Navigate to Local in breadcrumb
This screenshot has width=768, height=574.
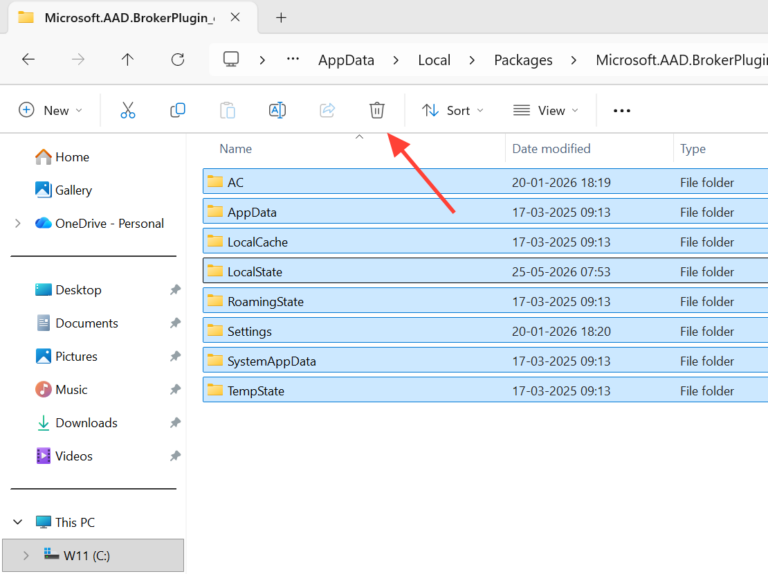[x=434, y=60]
